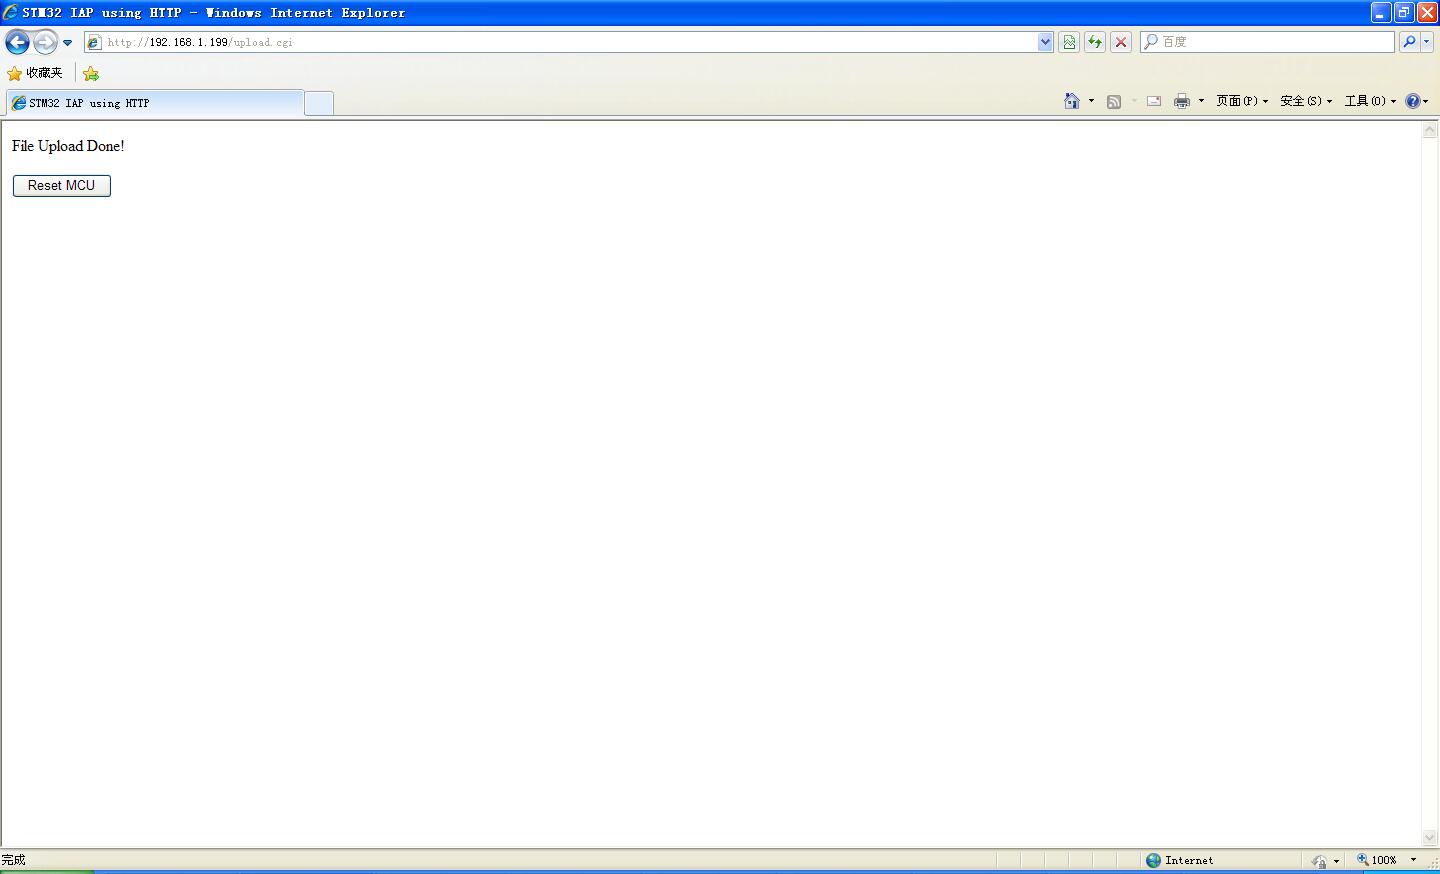The width and height of the screenshot is (1440, 874).
Task: Click the File Upload Done! text
Action: (68, 146)
